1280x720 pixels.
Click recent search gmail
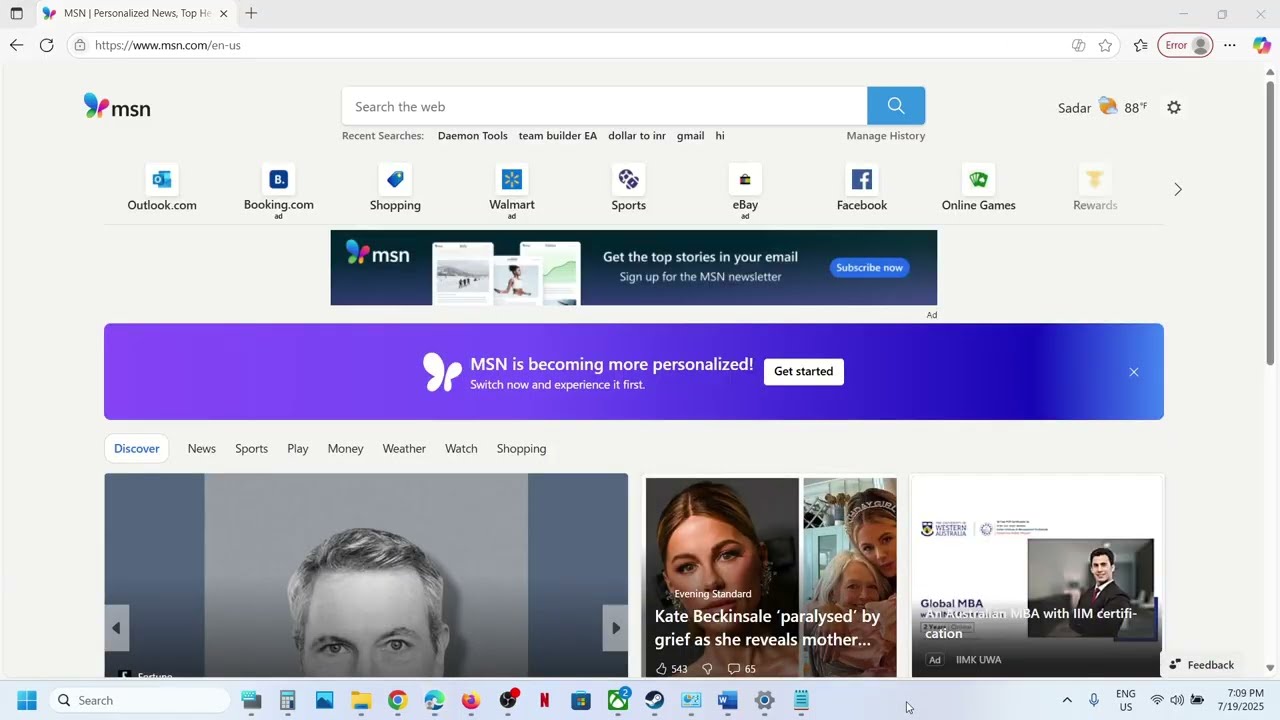pos(691,136)
